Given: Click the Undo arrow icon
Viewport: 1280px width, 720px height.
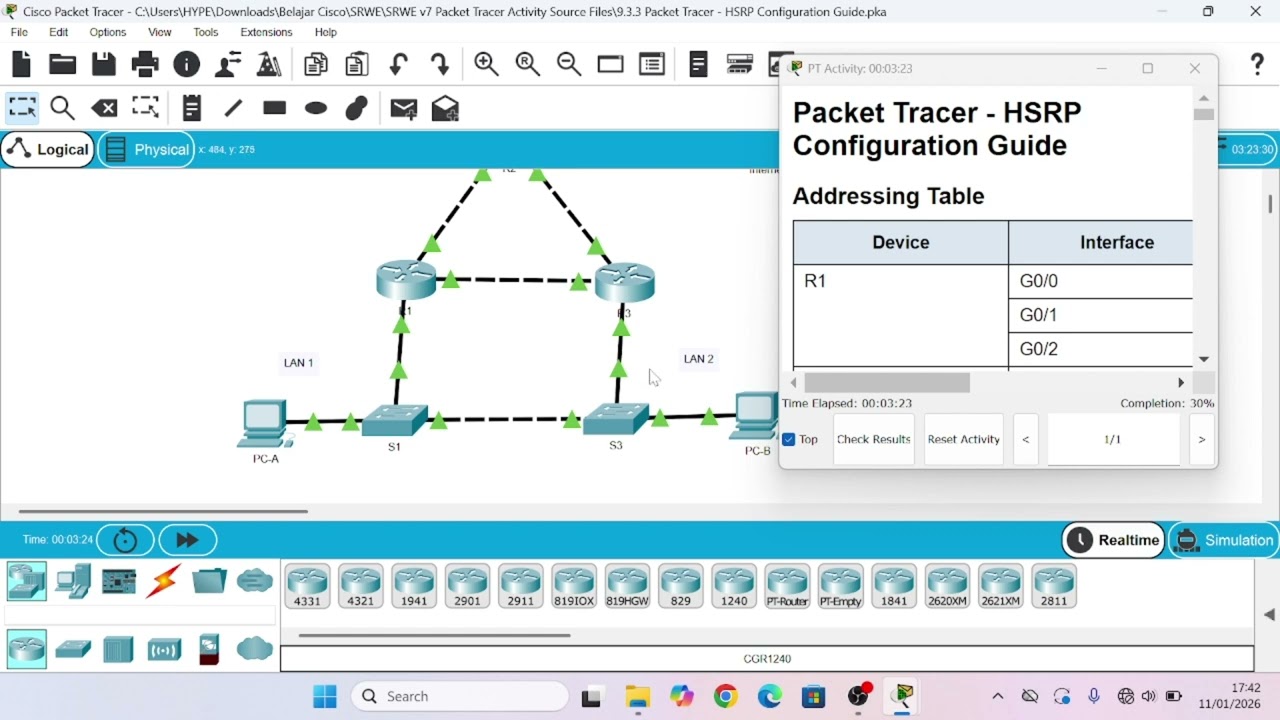Looking at the screenshot, I should [x=399, y=65].
